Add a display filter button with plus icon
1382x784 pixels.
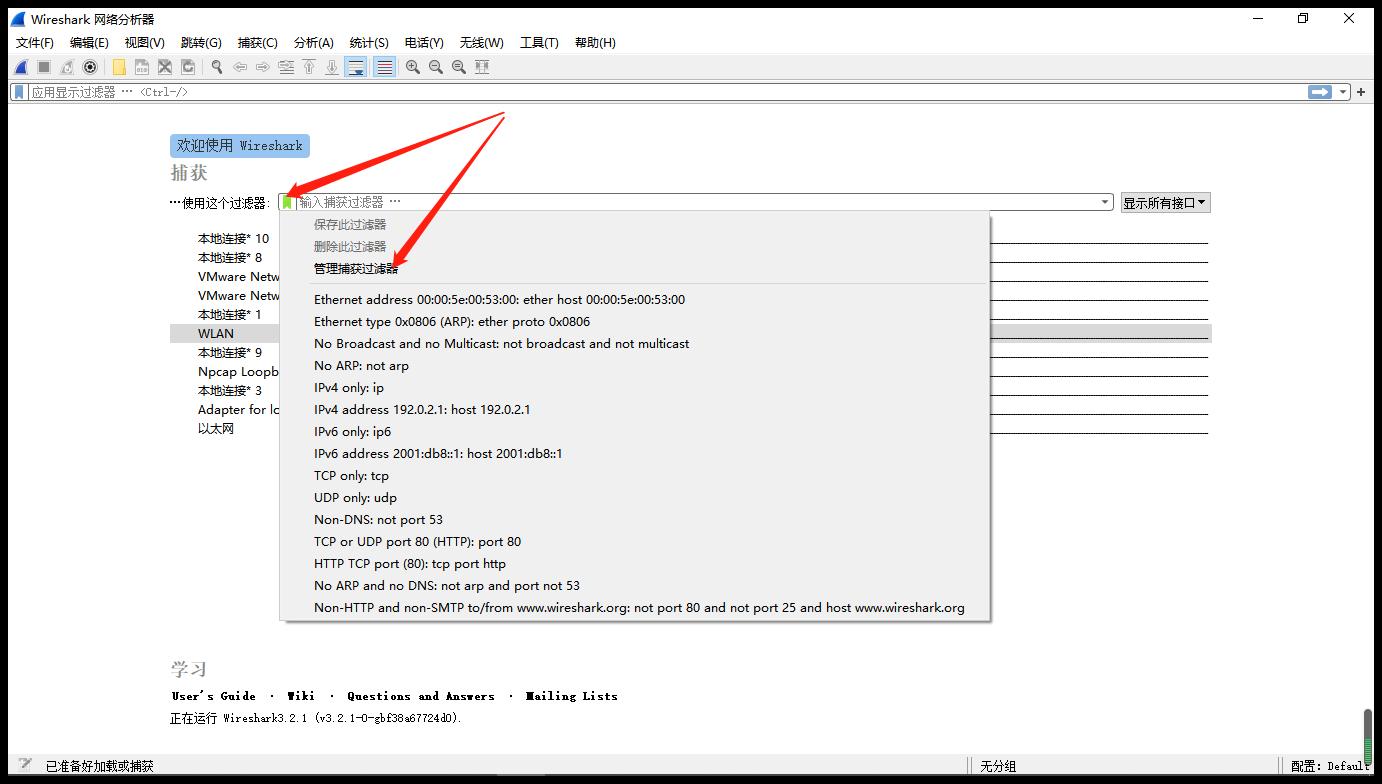1361,92
